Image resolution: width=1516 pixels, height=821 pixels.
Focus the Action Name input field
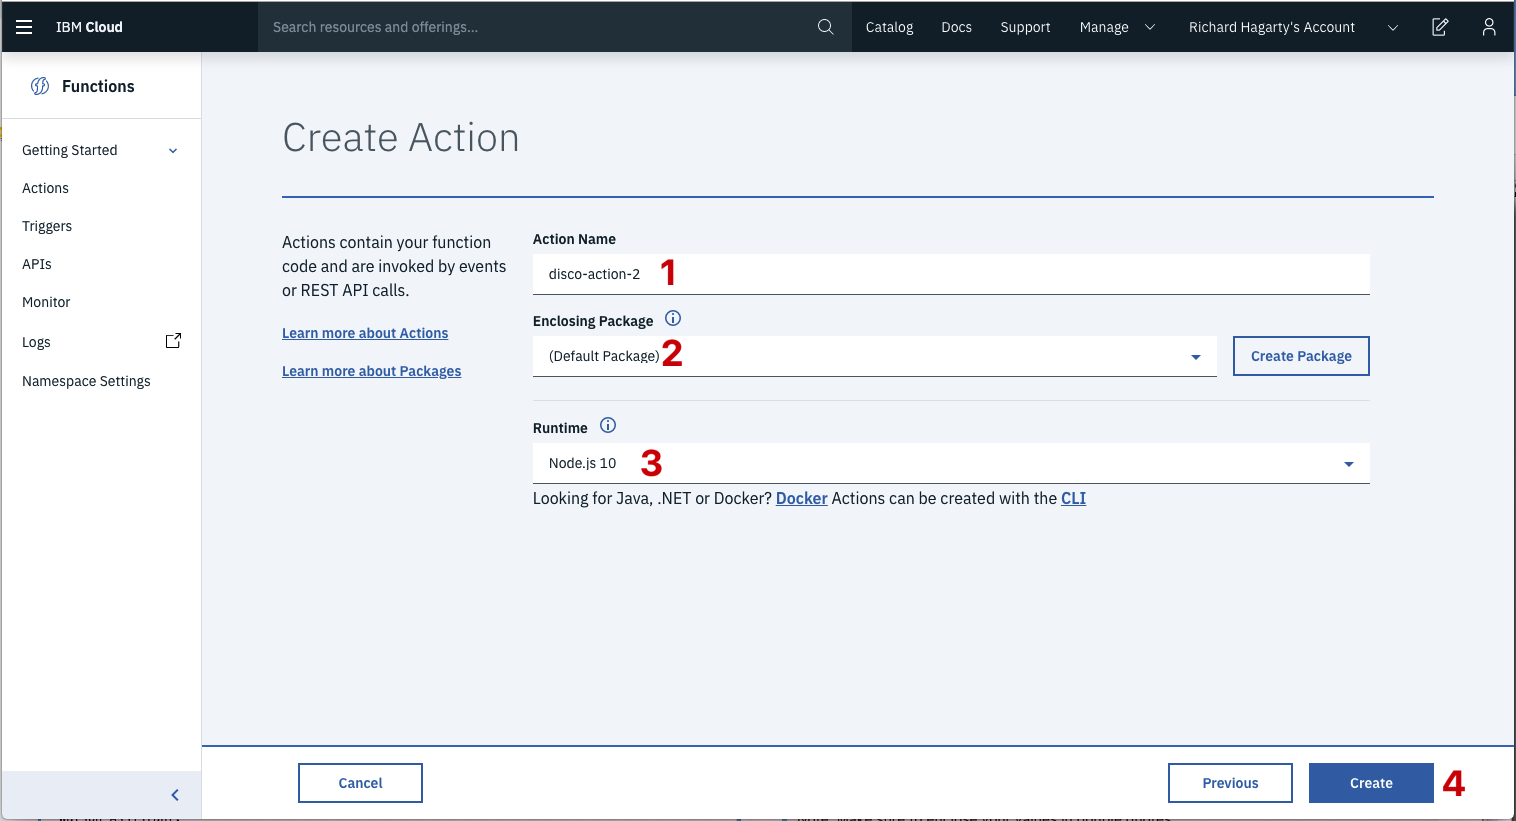click(x=951, y=274)
